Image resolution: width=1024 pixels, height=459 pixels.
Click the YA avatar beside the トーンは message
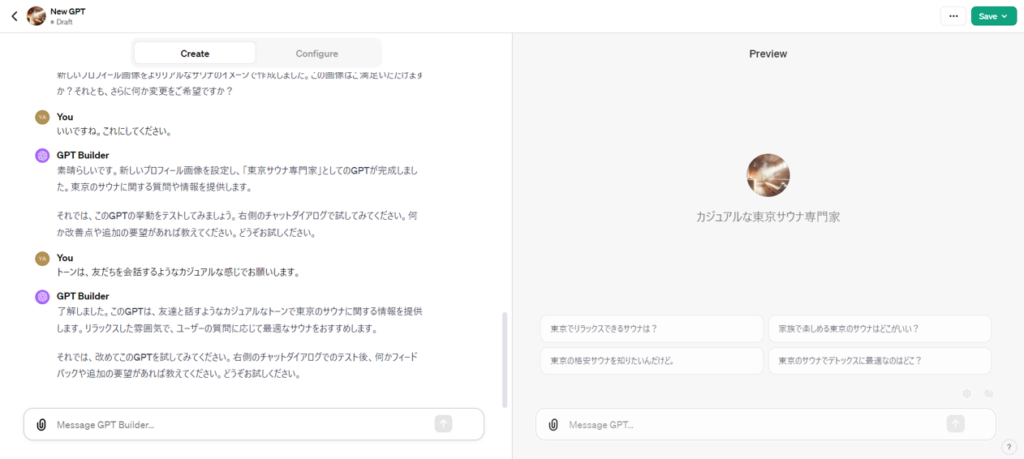pyautogui.click(x=42, y=258)
